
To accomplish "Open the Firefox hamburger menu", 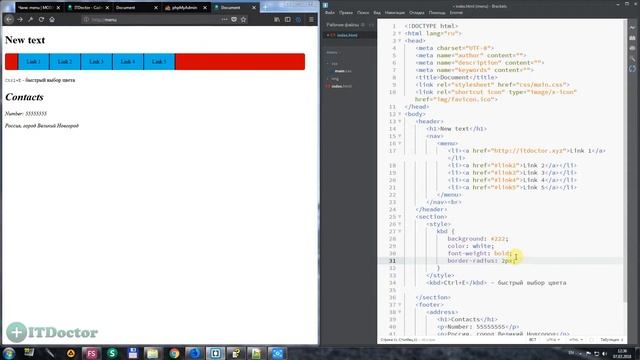I will (311, 19).
